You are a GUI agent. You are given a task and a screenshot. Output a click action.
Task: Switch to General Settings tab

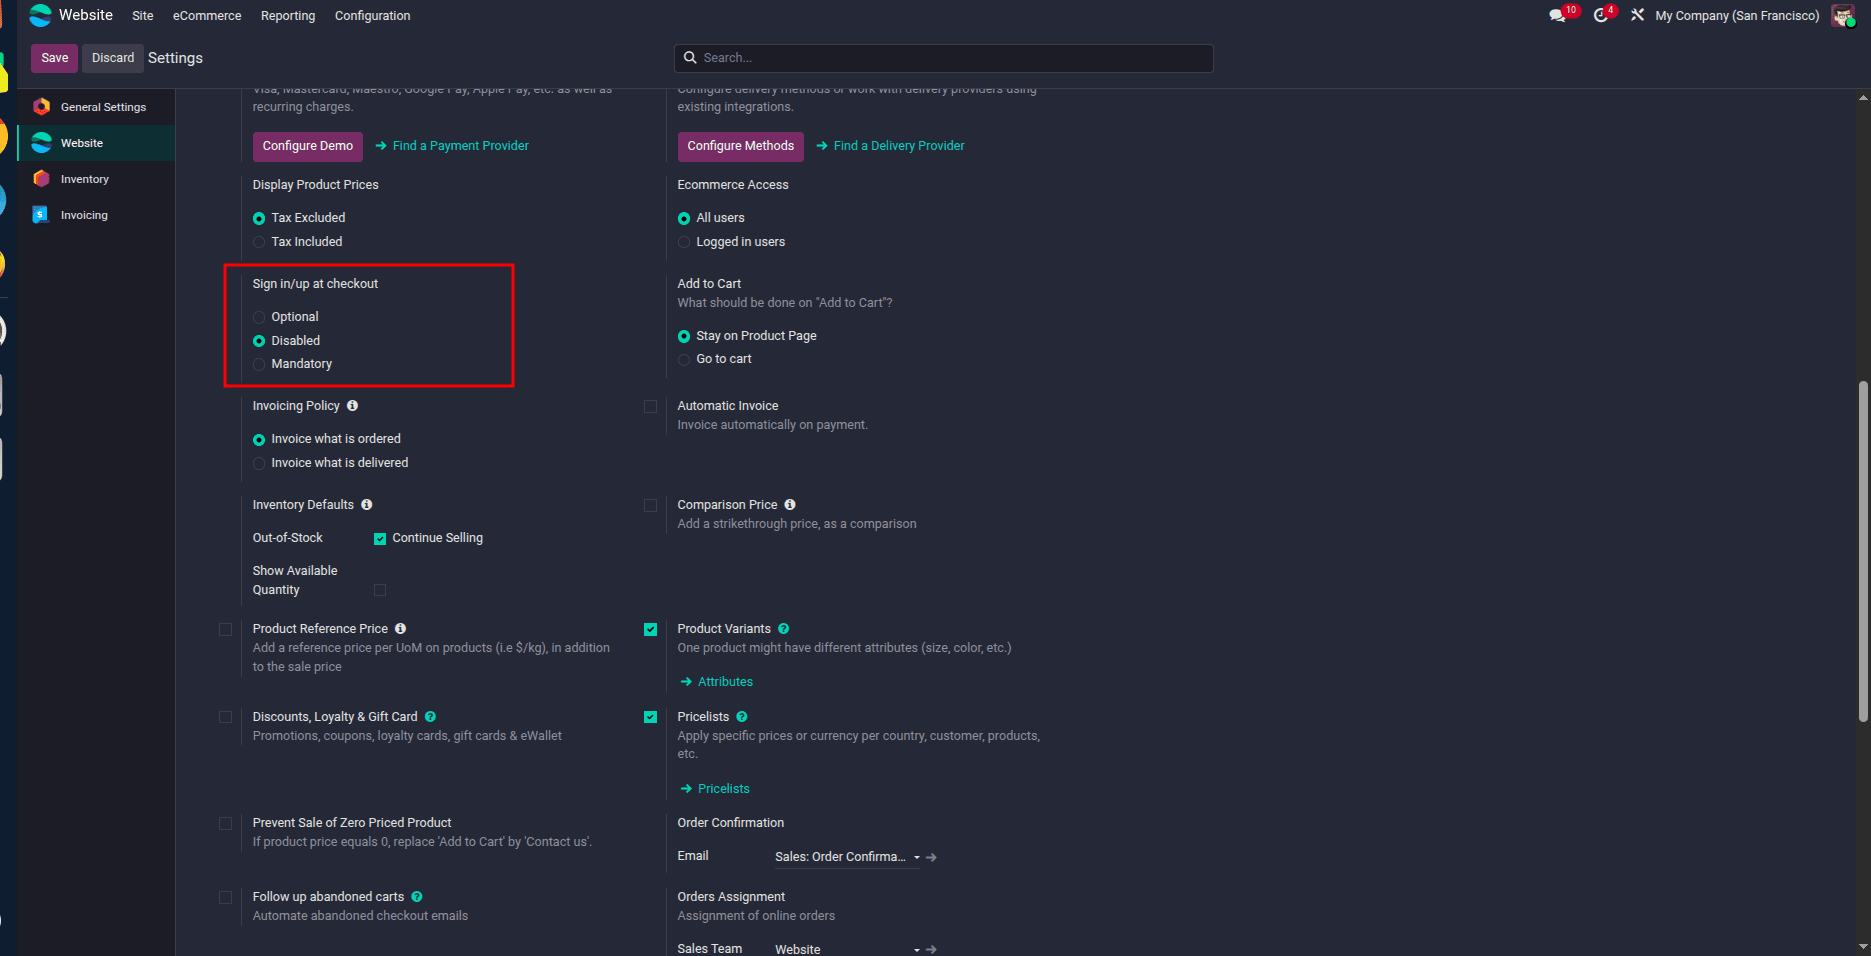click(x=97, y=107)
